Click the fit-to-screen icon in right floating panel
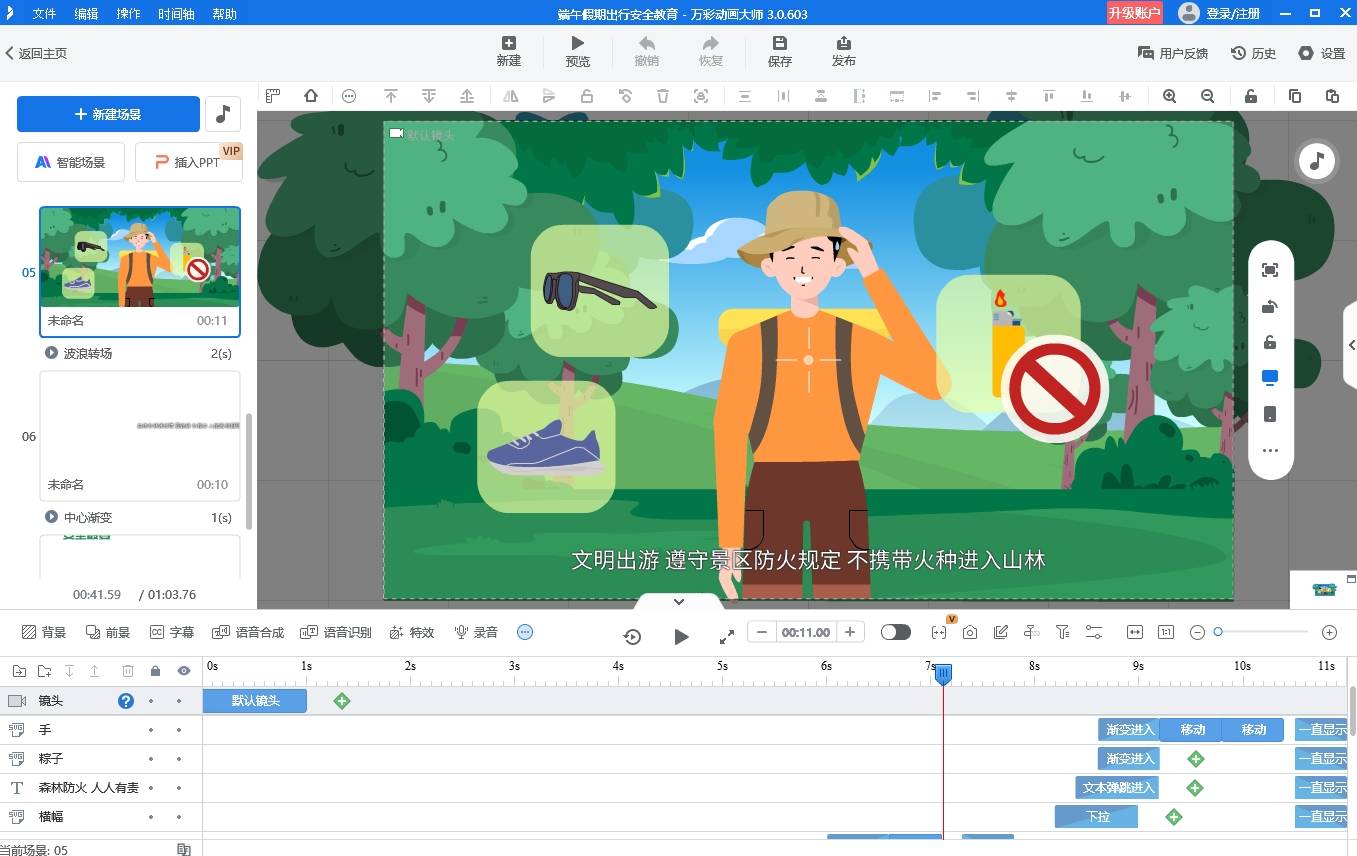The height and width of the screenshot is (856, 1357). (1270, 270)
